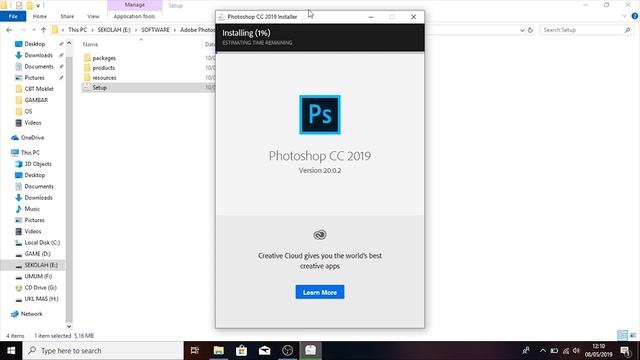Click the quick access toolbar dropdown arrow
640x360 pixels.
point(38,5)
